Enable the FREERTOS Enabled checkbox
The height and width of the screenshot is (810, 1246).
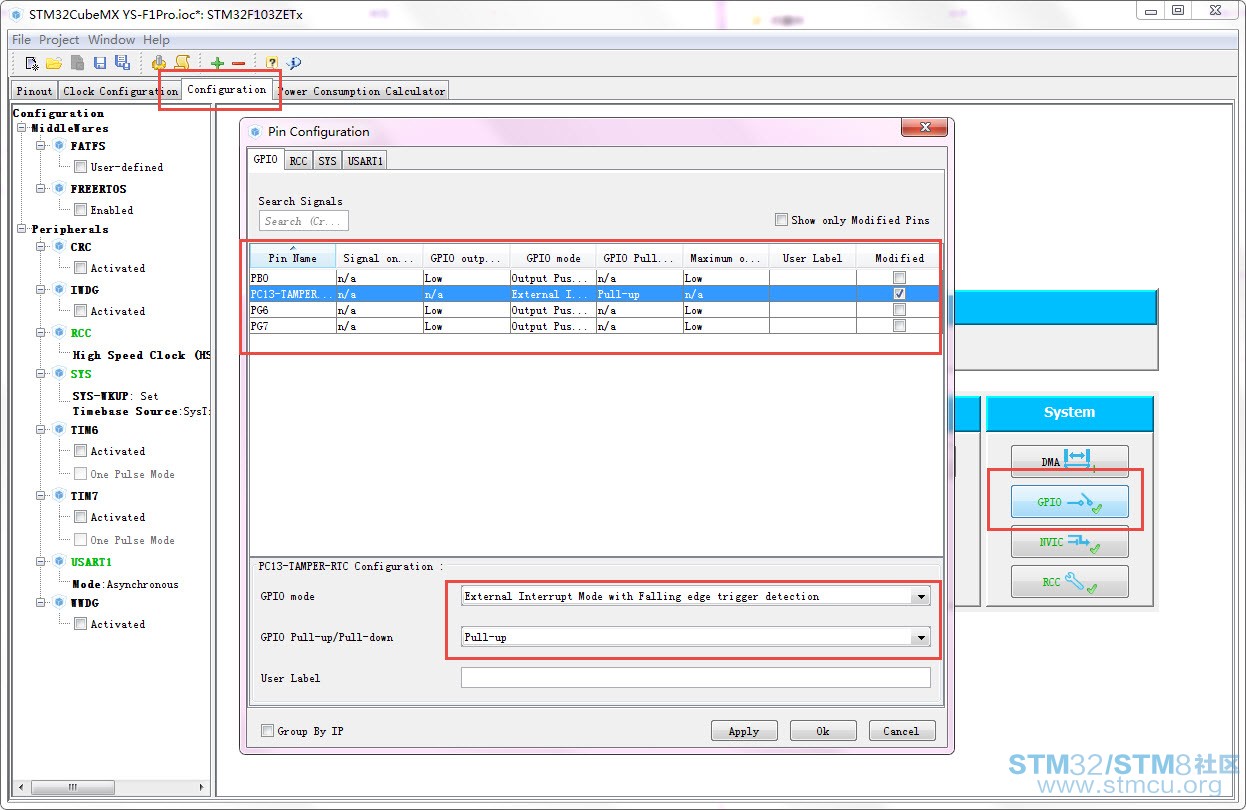coord(80,210)
